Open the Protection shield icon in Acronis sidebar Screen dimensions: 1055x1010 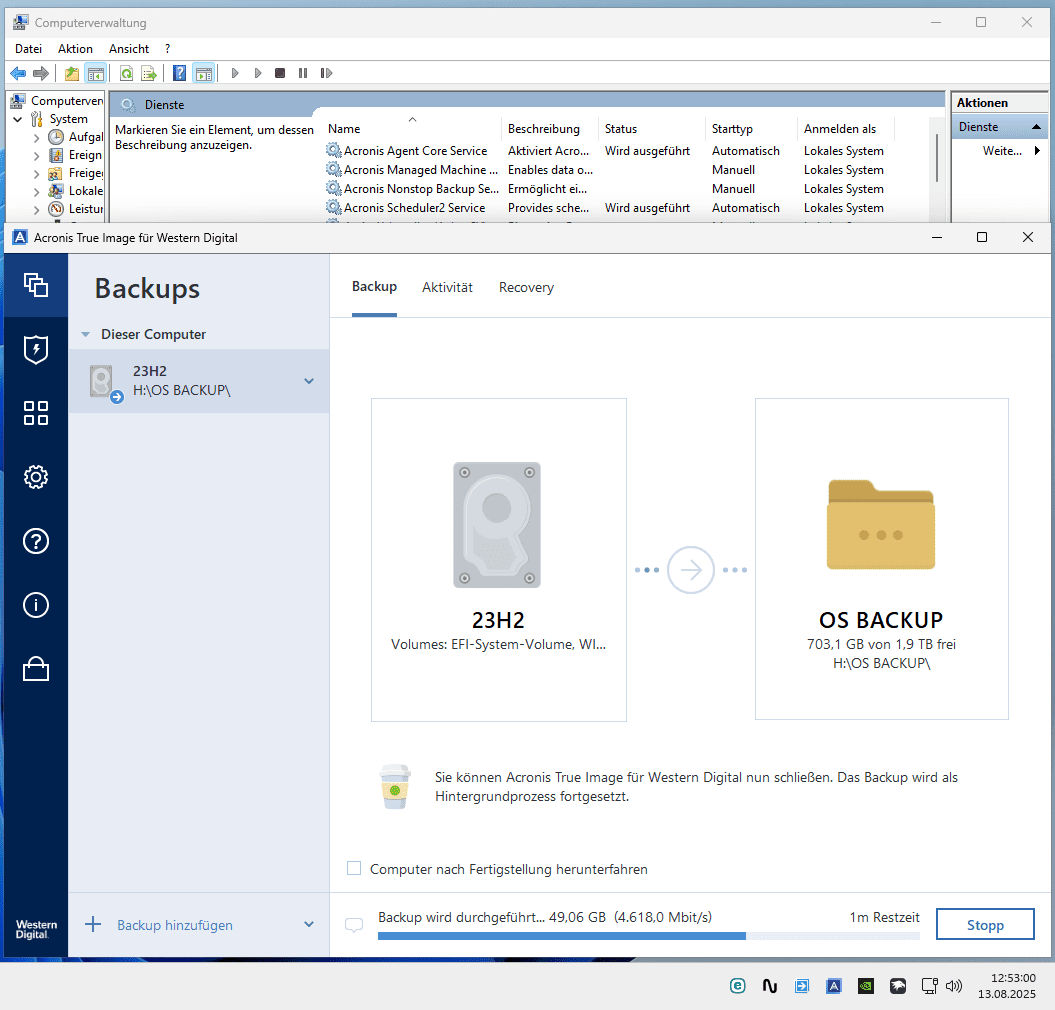[36, 349]
